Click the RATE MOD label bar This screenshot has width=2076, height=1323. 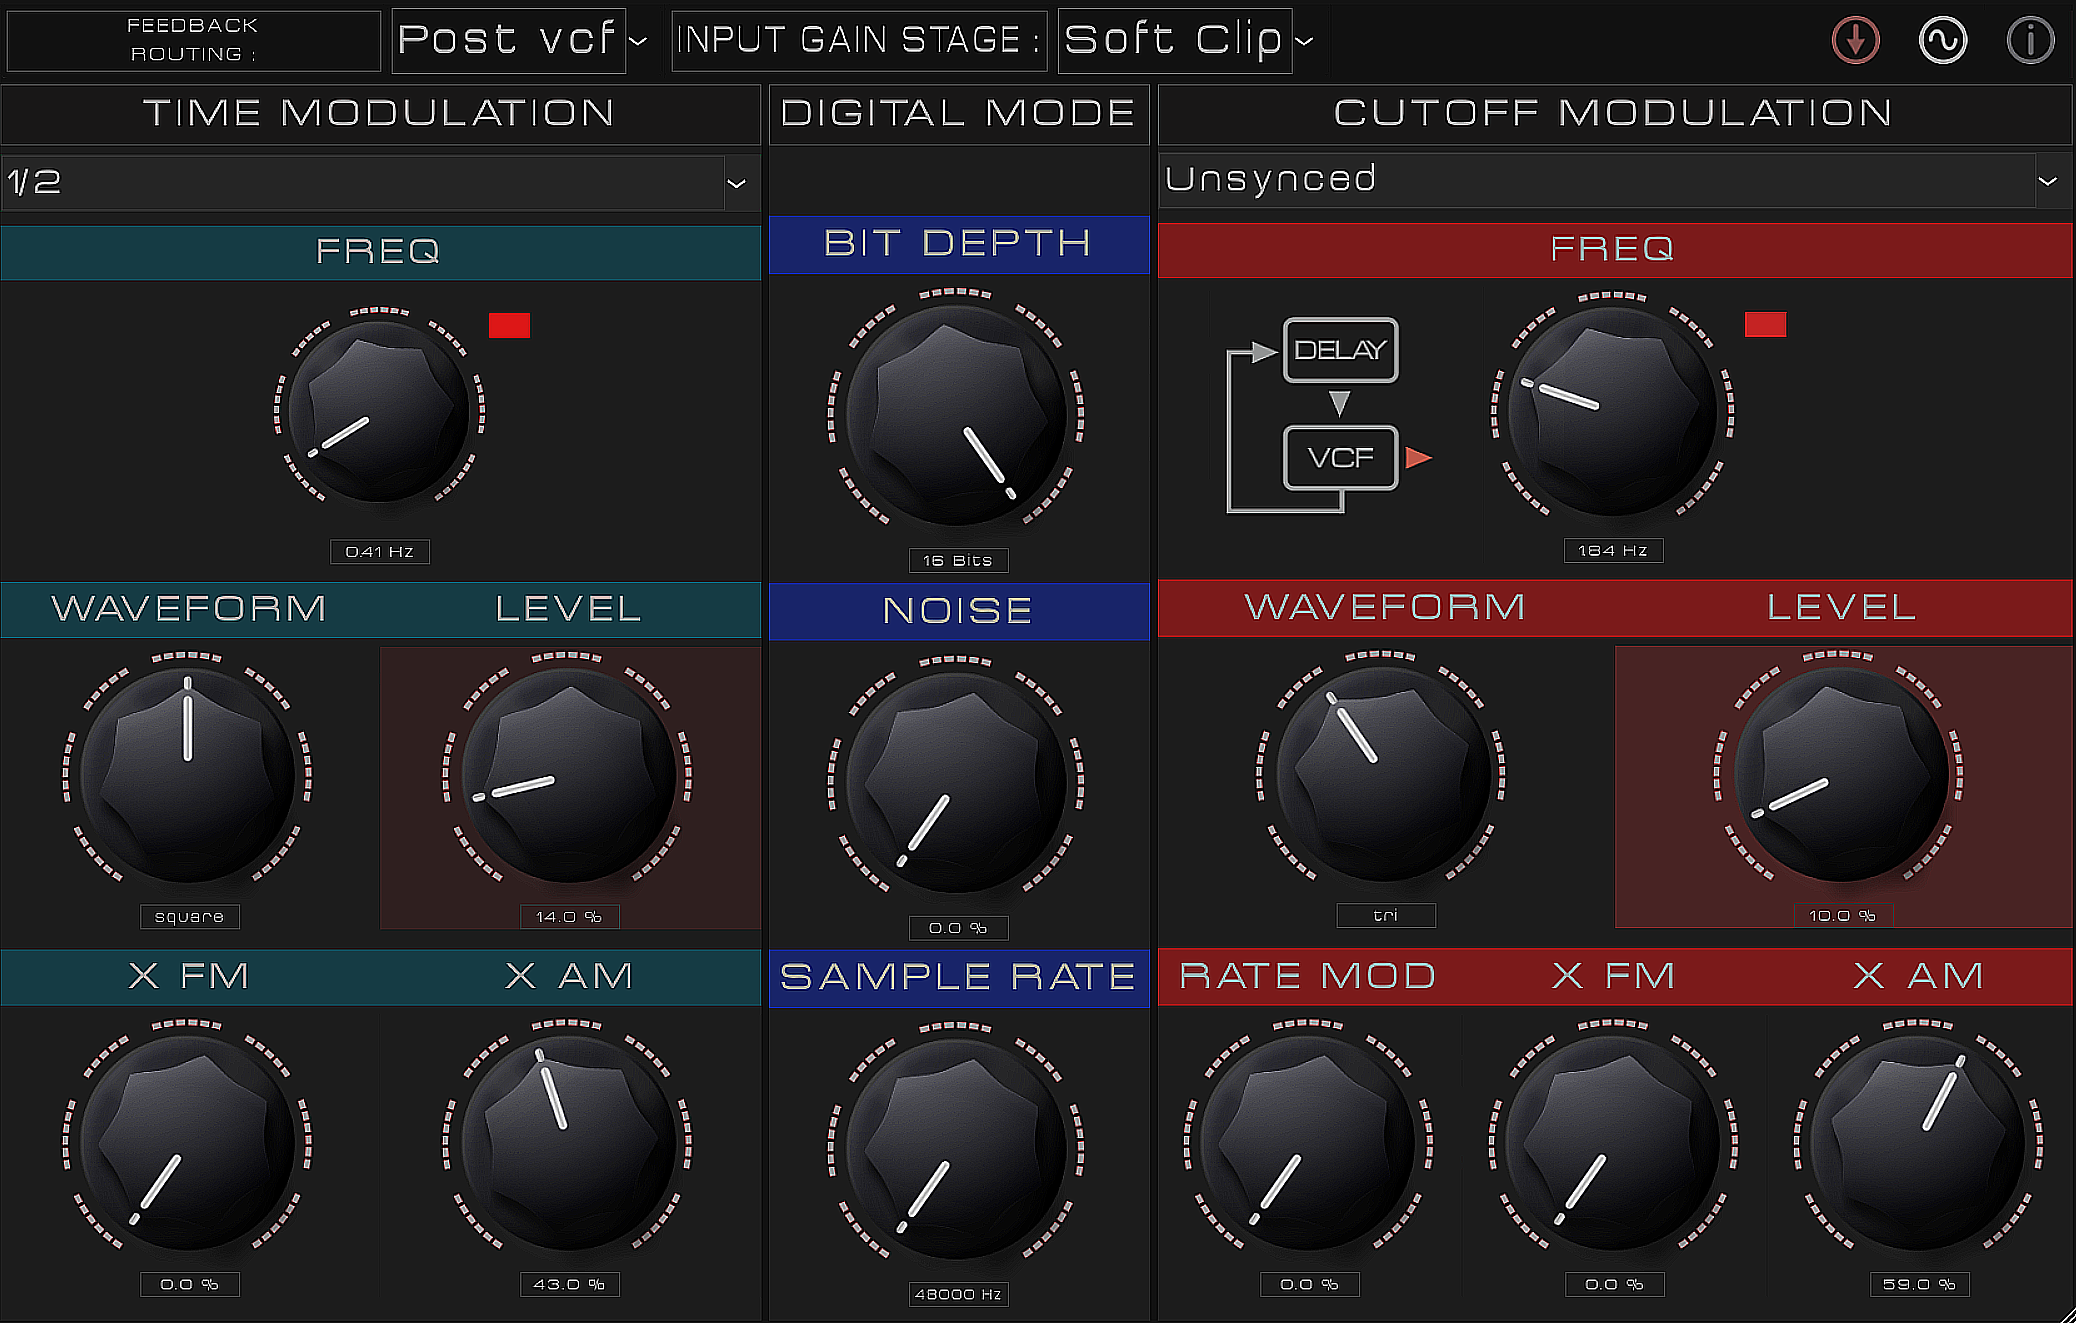pos(1305,976)
